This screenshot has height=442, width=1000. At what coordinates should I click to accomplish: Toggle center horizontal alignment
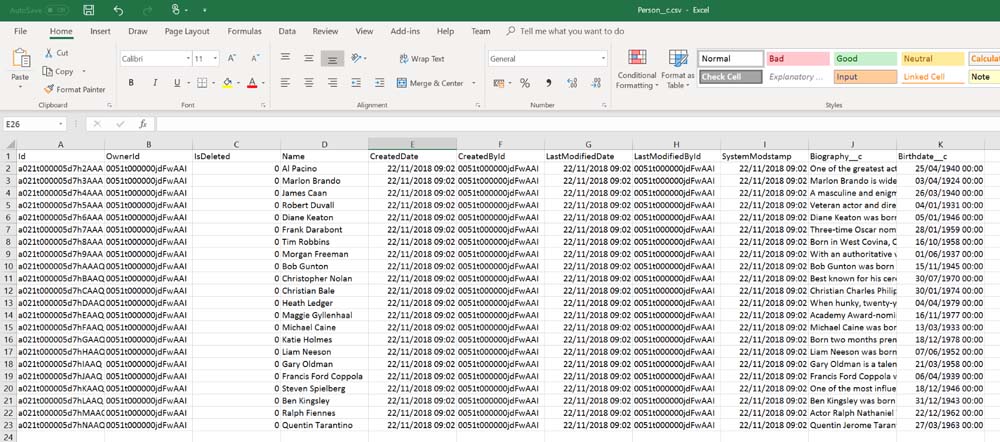tap(309, 83)
